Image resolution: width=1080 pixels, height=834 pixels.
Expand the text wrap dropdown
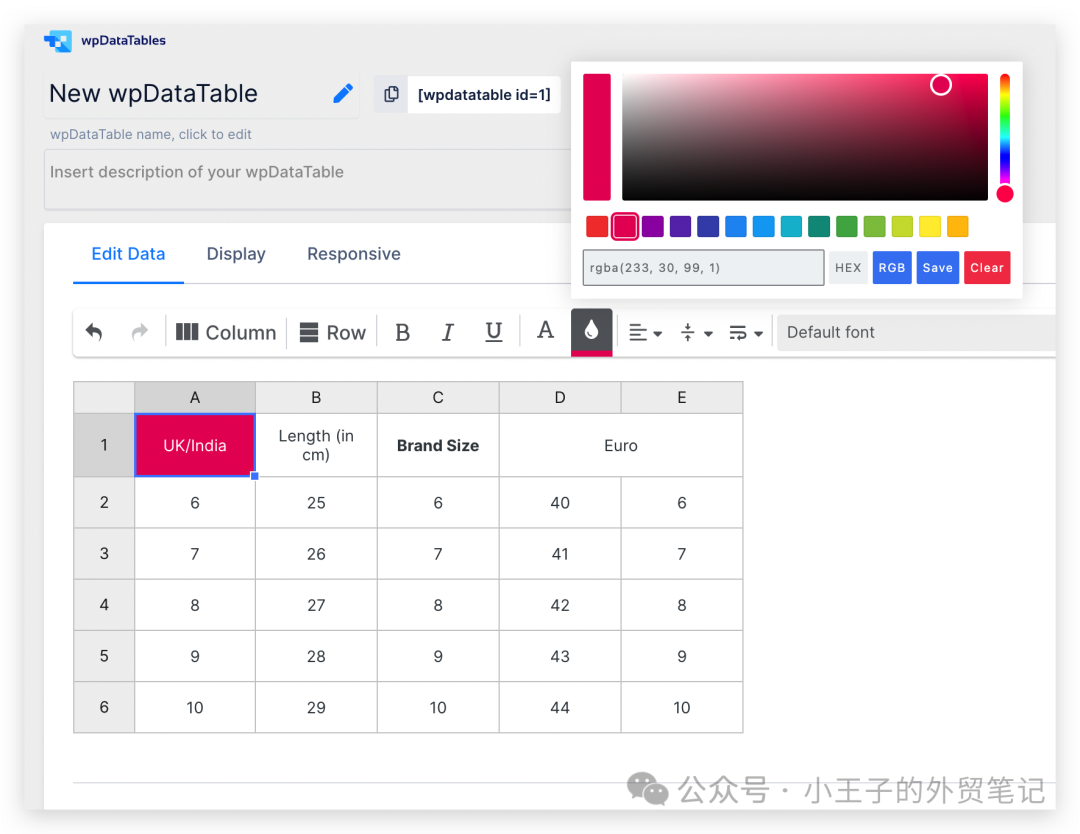click(x=747, y=333)
